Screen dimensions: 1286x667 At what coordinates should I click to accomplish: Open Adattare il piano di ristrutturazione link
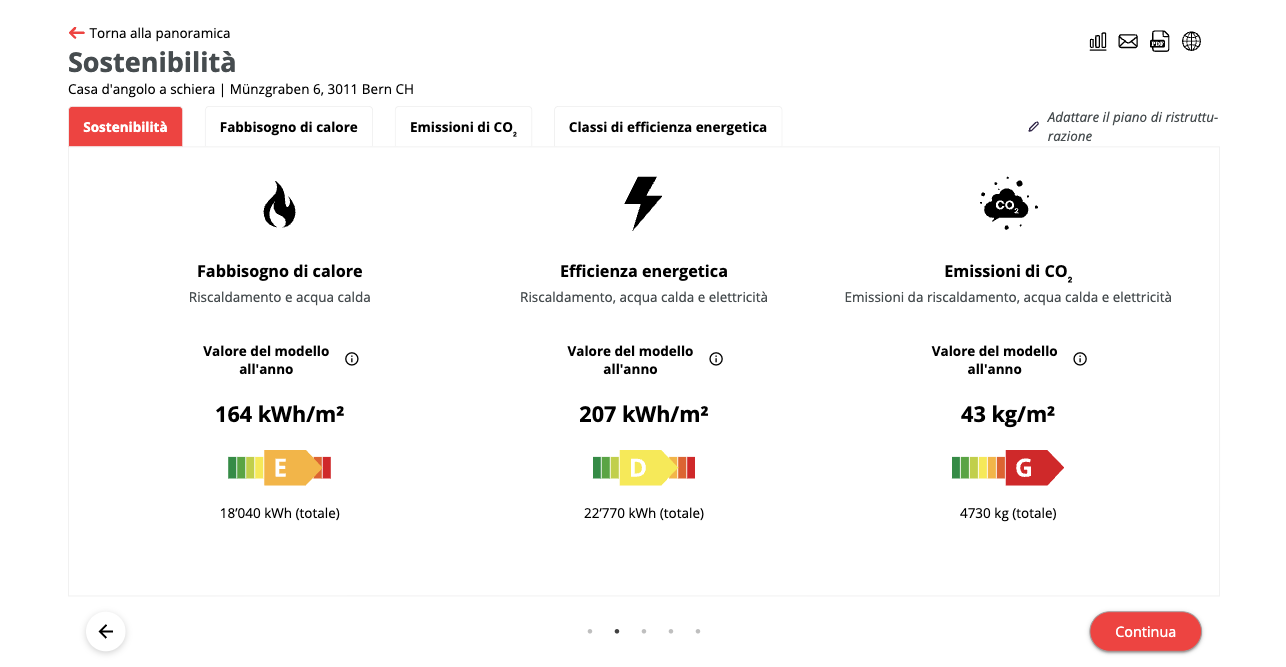1131,127
